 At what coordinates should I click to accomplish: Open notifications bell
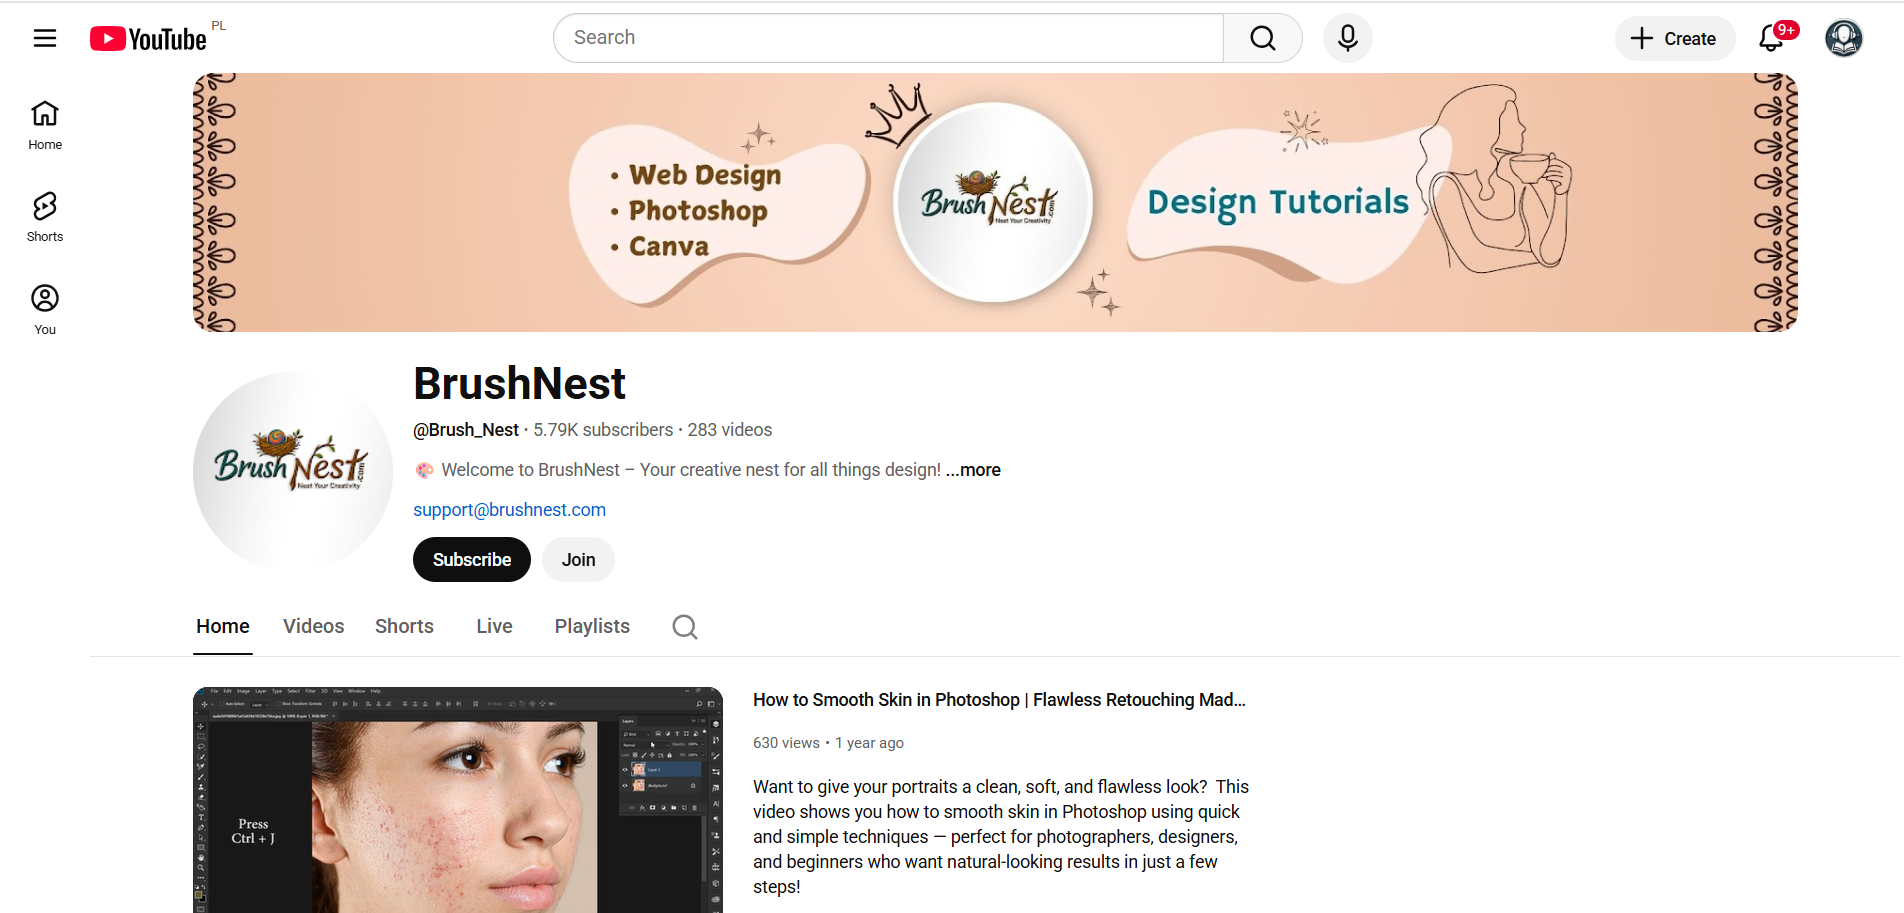(x=1771, y=38)
